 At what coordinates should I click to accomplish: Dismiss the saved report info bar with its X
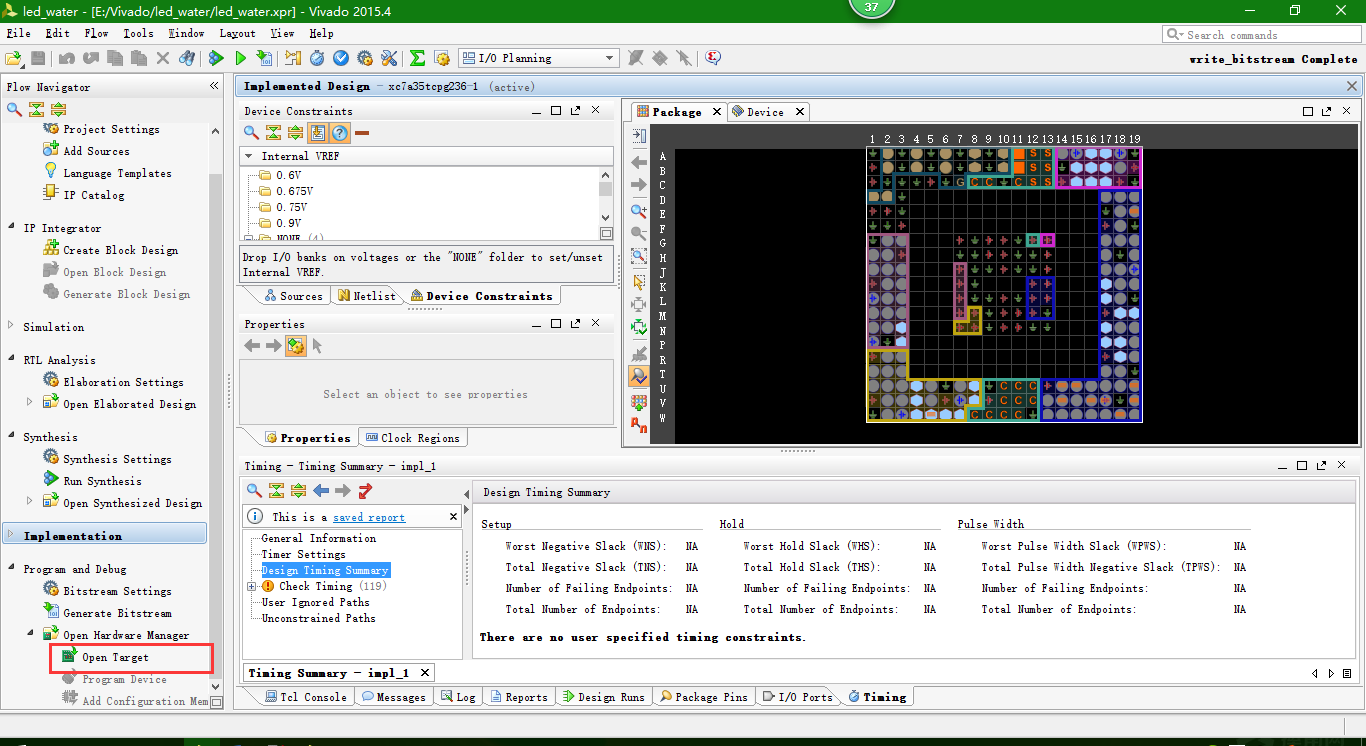pos(453,517)
